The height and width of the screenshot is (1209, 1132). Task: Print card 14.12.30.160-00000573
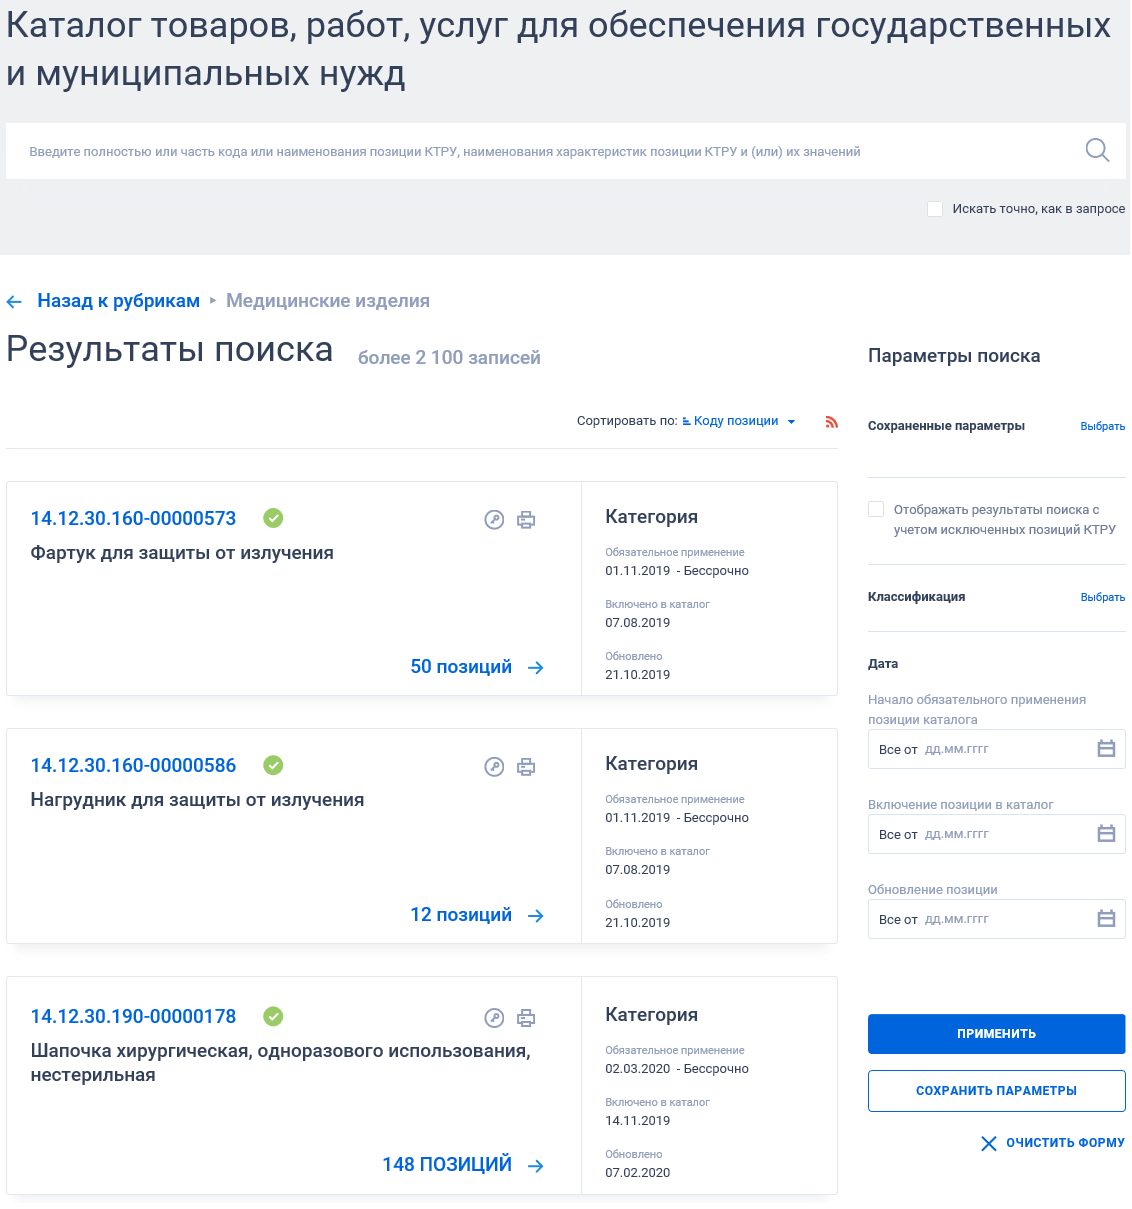[526, 519]
